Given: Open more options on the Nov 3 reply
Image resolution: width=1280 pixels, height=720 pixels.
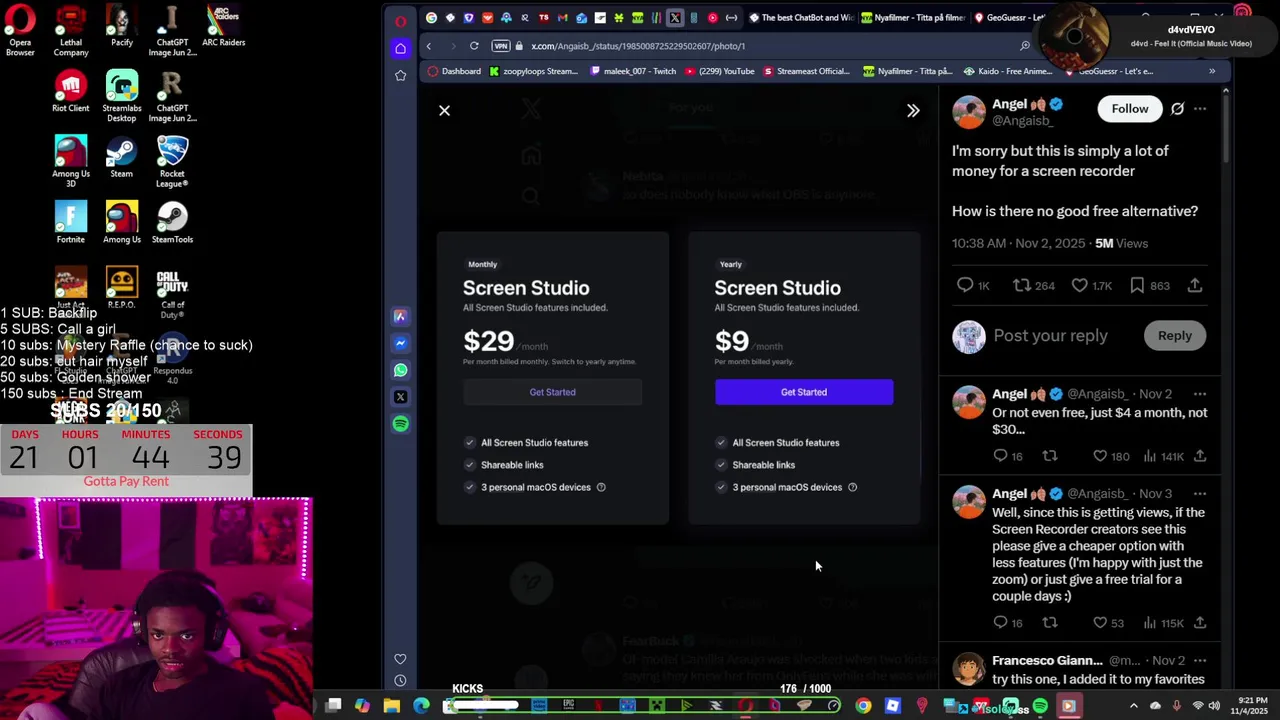Looking at the screenshot, I should 1200,494.
